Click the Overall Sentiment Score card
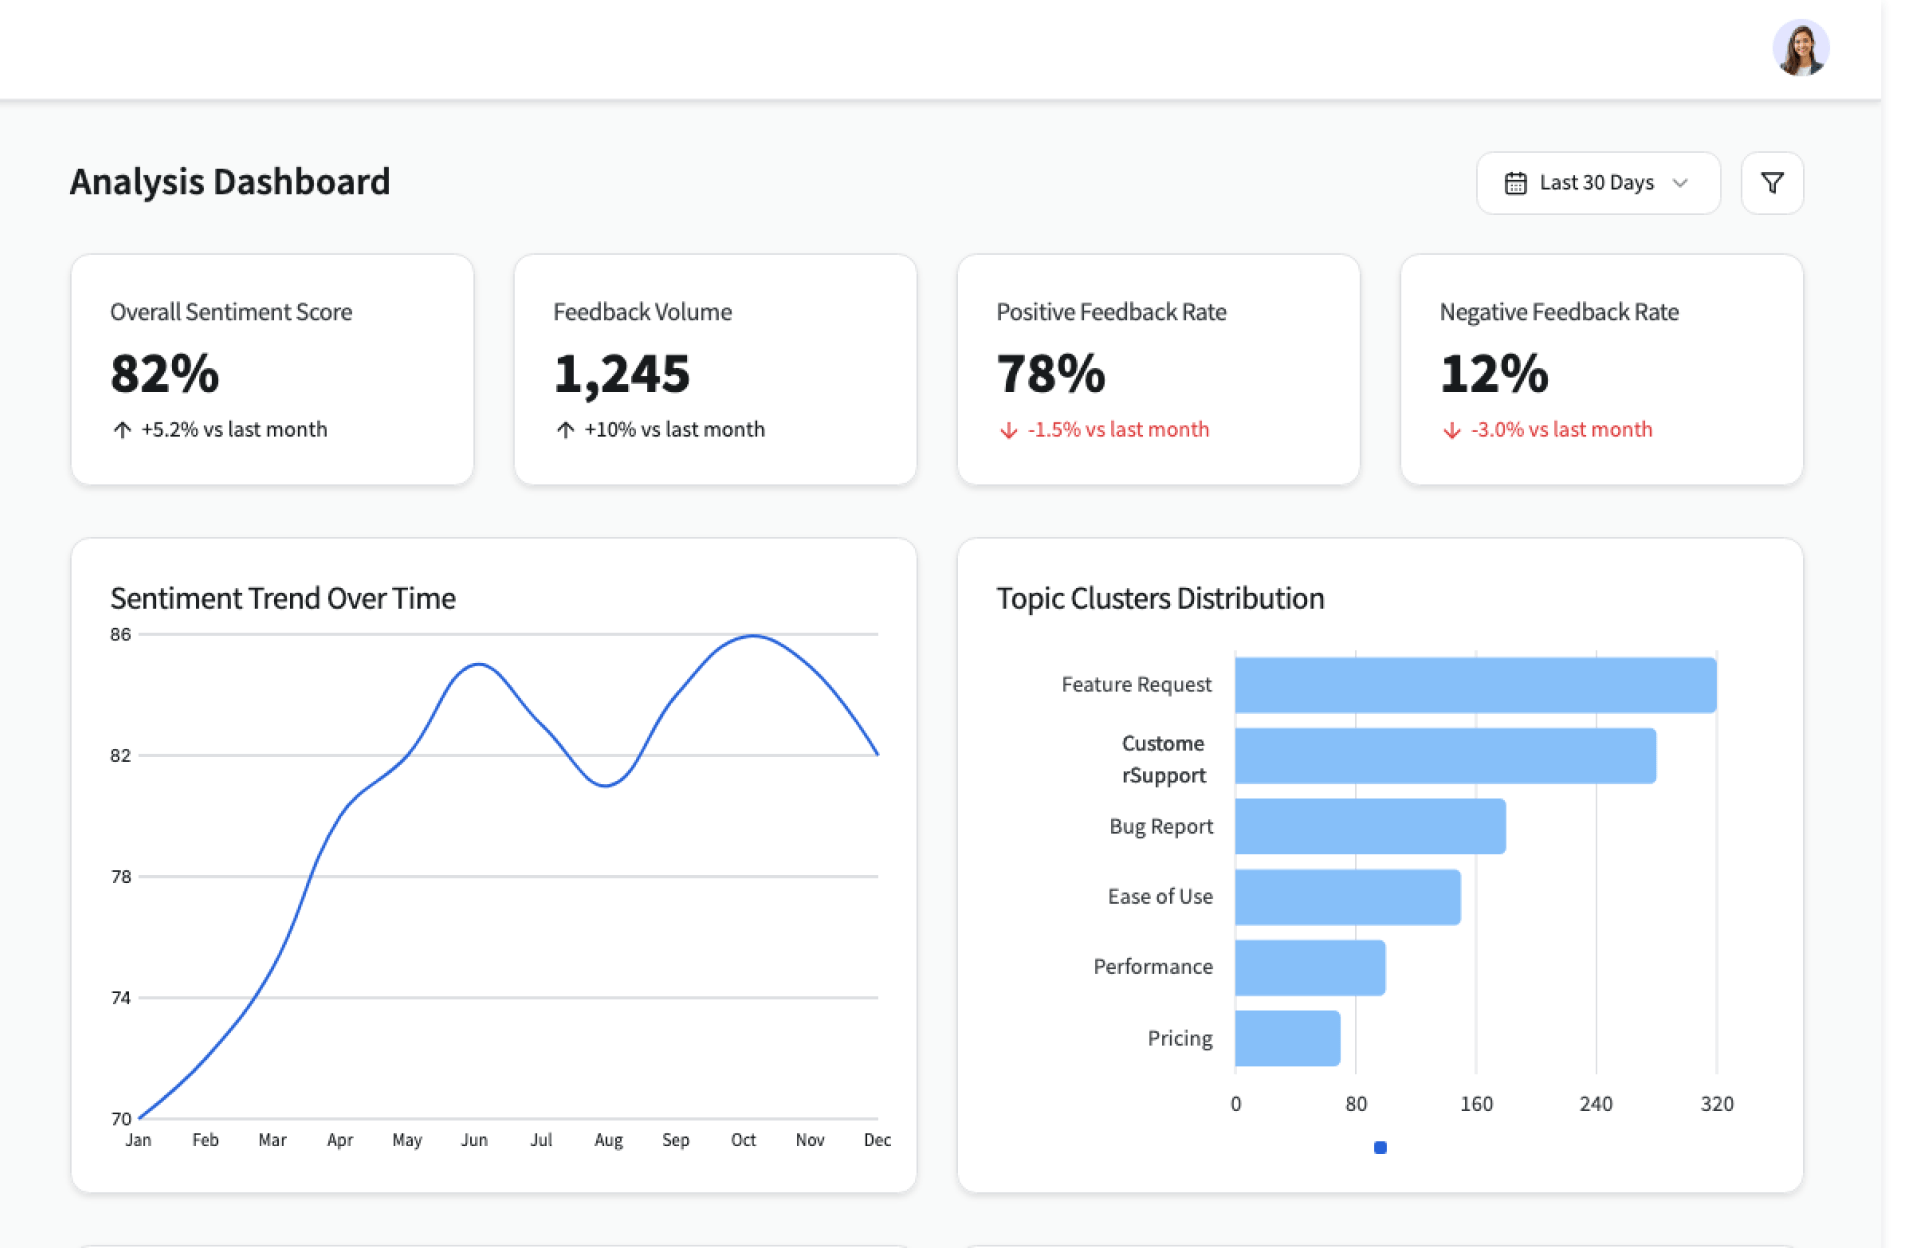Viewport: 1920px width, 1248px height. click(x=272, y=370)
